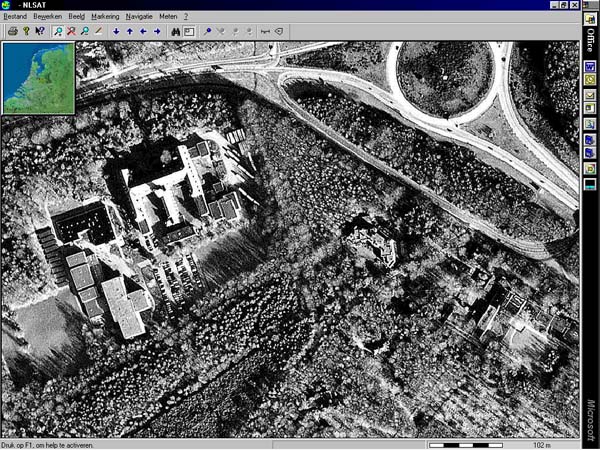Click the printer icon in the toolbar
This screenshot has width=600, height=450.
[x=12, y=31]
